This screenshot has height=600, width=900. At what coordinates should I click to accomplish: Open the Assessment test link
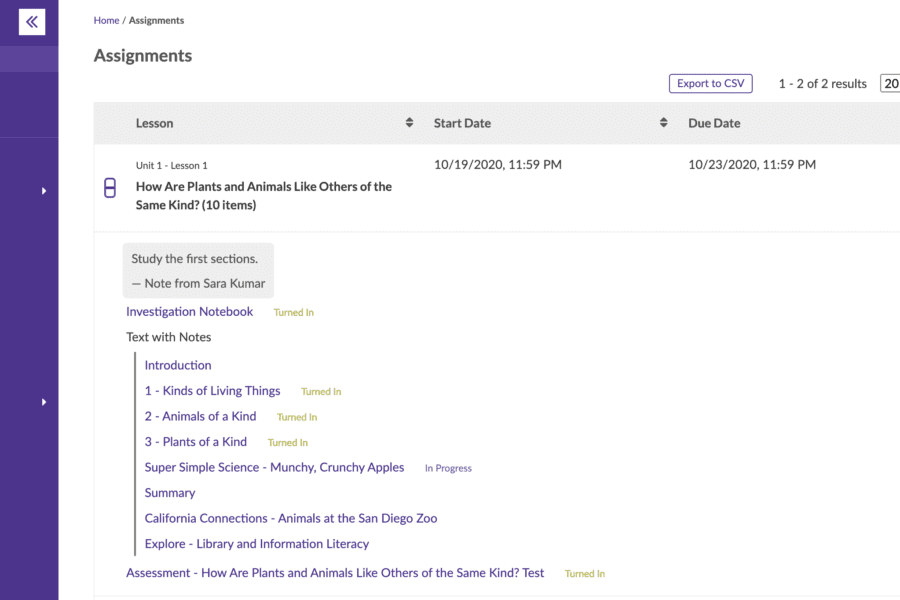(x=335, y=573)
